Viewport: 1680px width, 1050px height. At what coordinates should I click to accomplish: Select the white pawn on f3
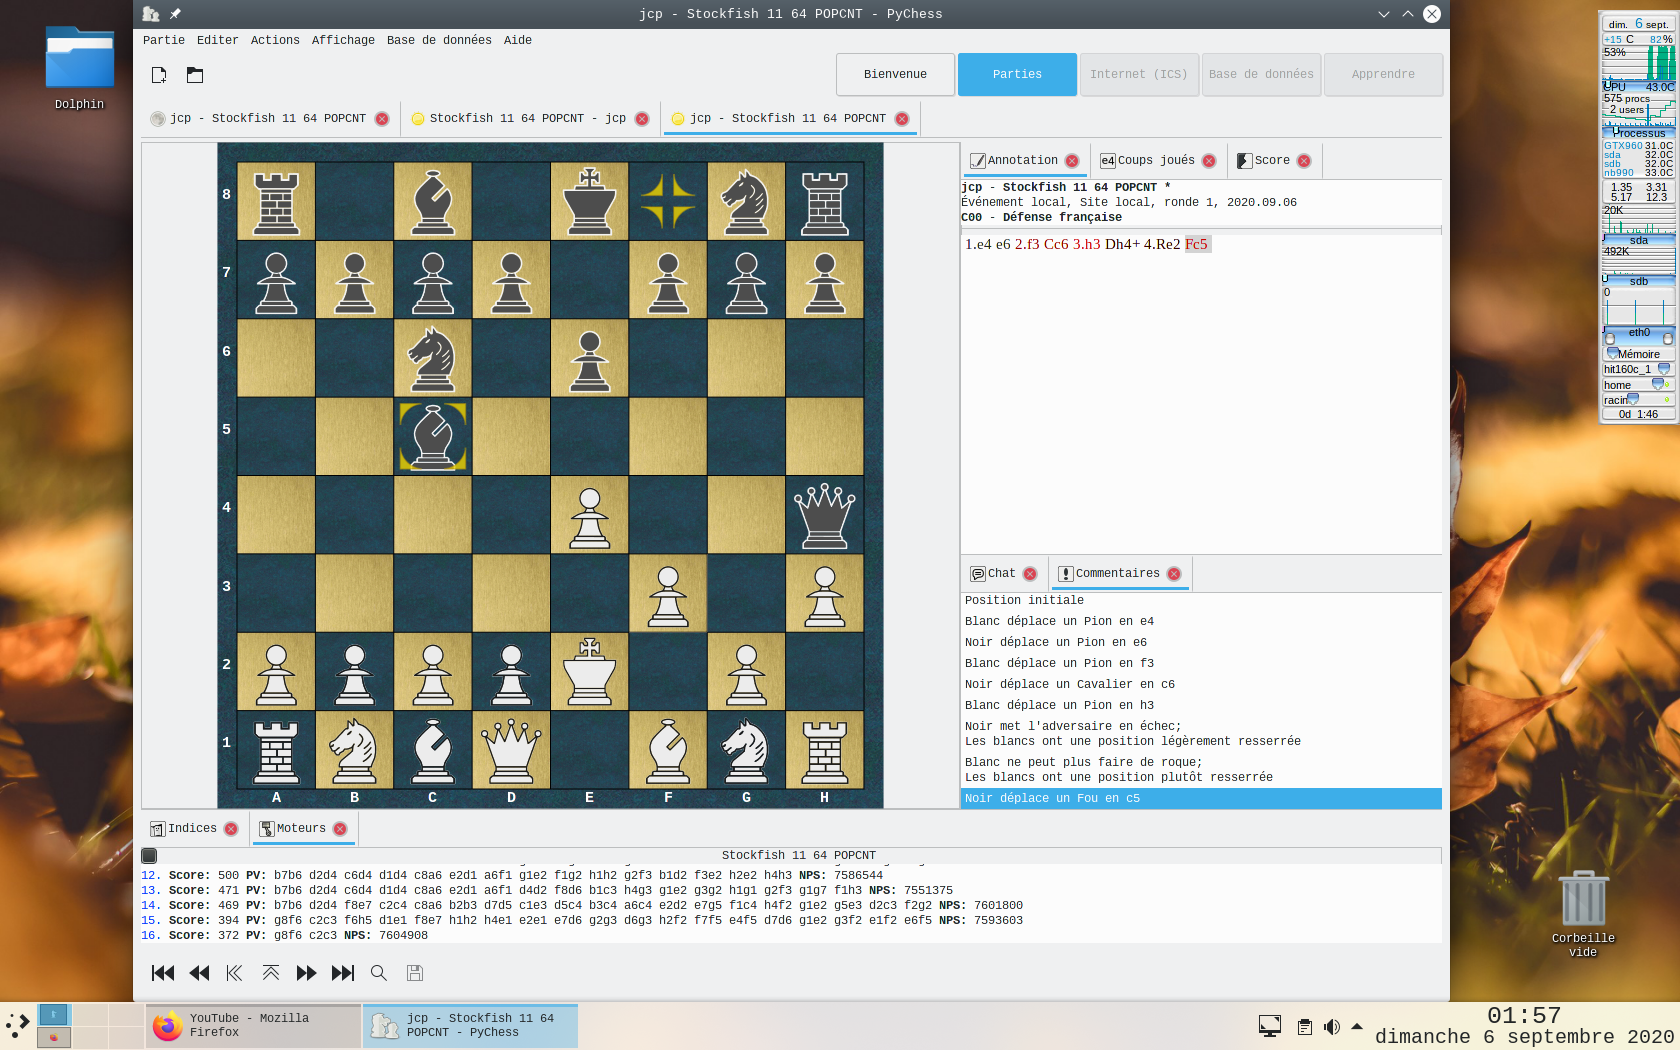668,594
